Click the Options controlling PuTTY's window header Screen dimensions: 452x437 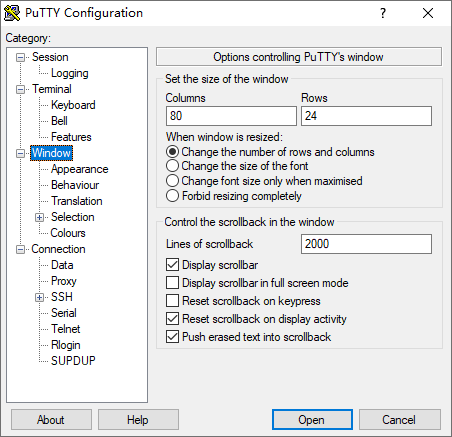pos(299,57)
